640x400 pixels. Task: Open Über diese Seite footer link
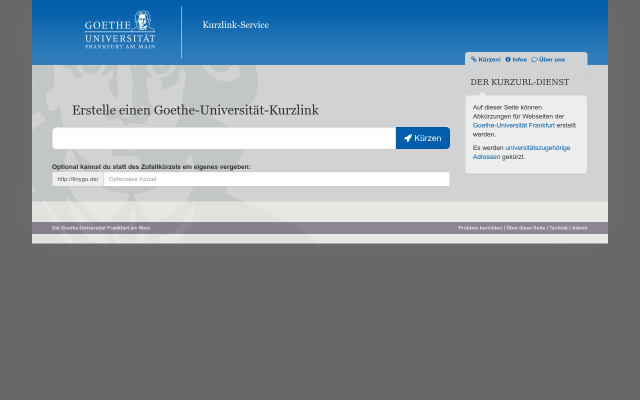(x=526, y=228)
